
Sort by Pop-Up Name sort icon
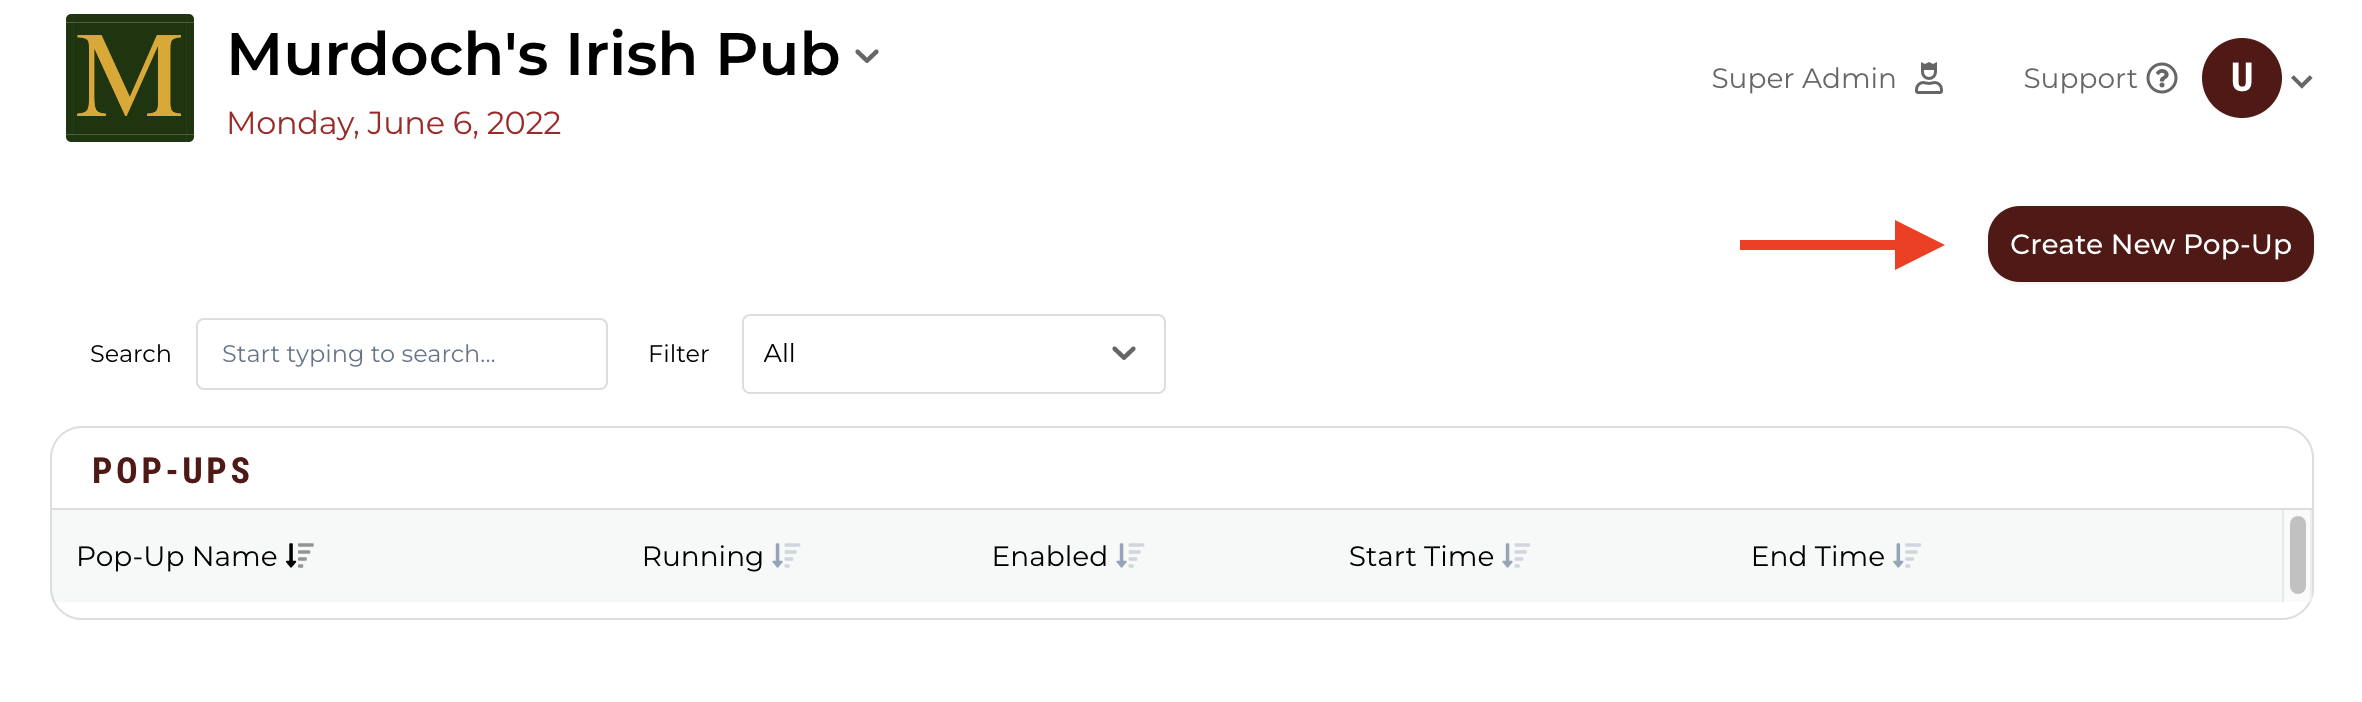pos(300,556)
